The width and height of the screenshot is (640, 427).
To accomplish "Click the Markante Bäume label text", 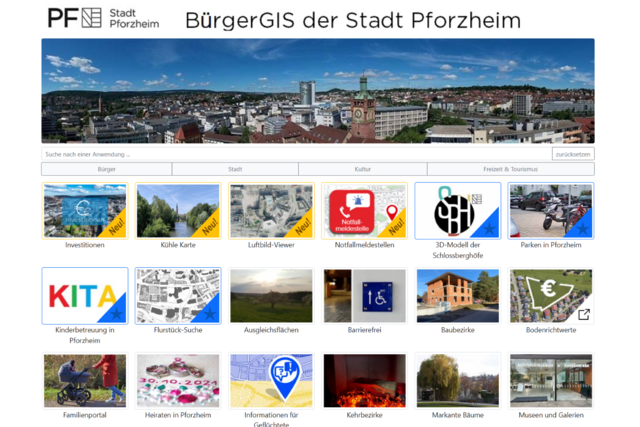I will pyautogui.click(x=458, y=415).
